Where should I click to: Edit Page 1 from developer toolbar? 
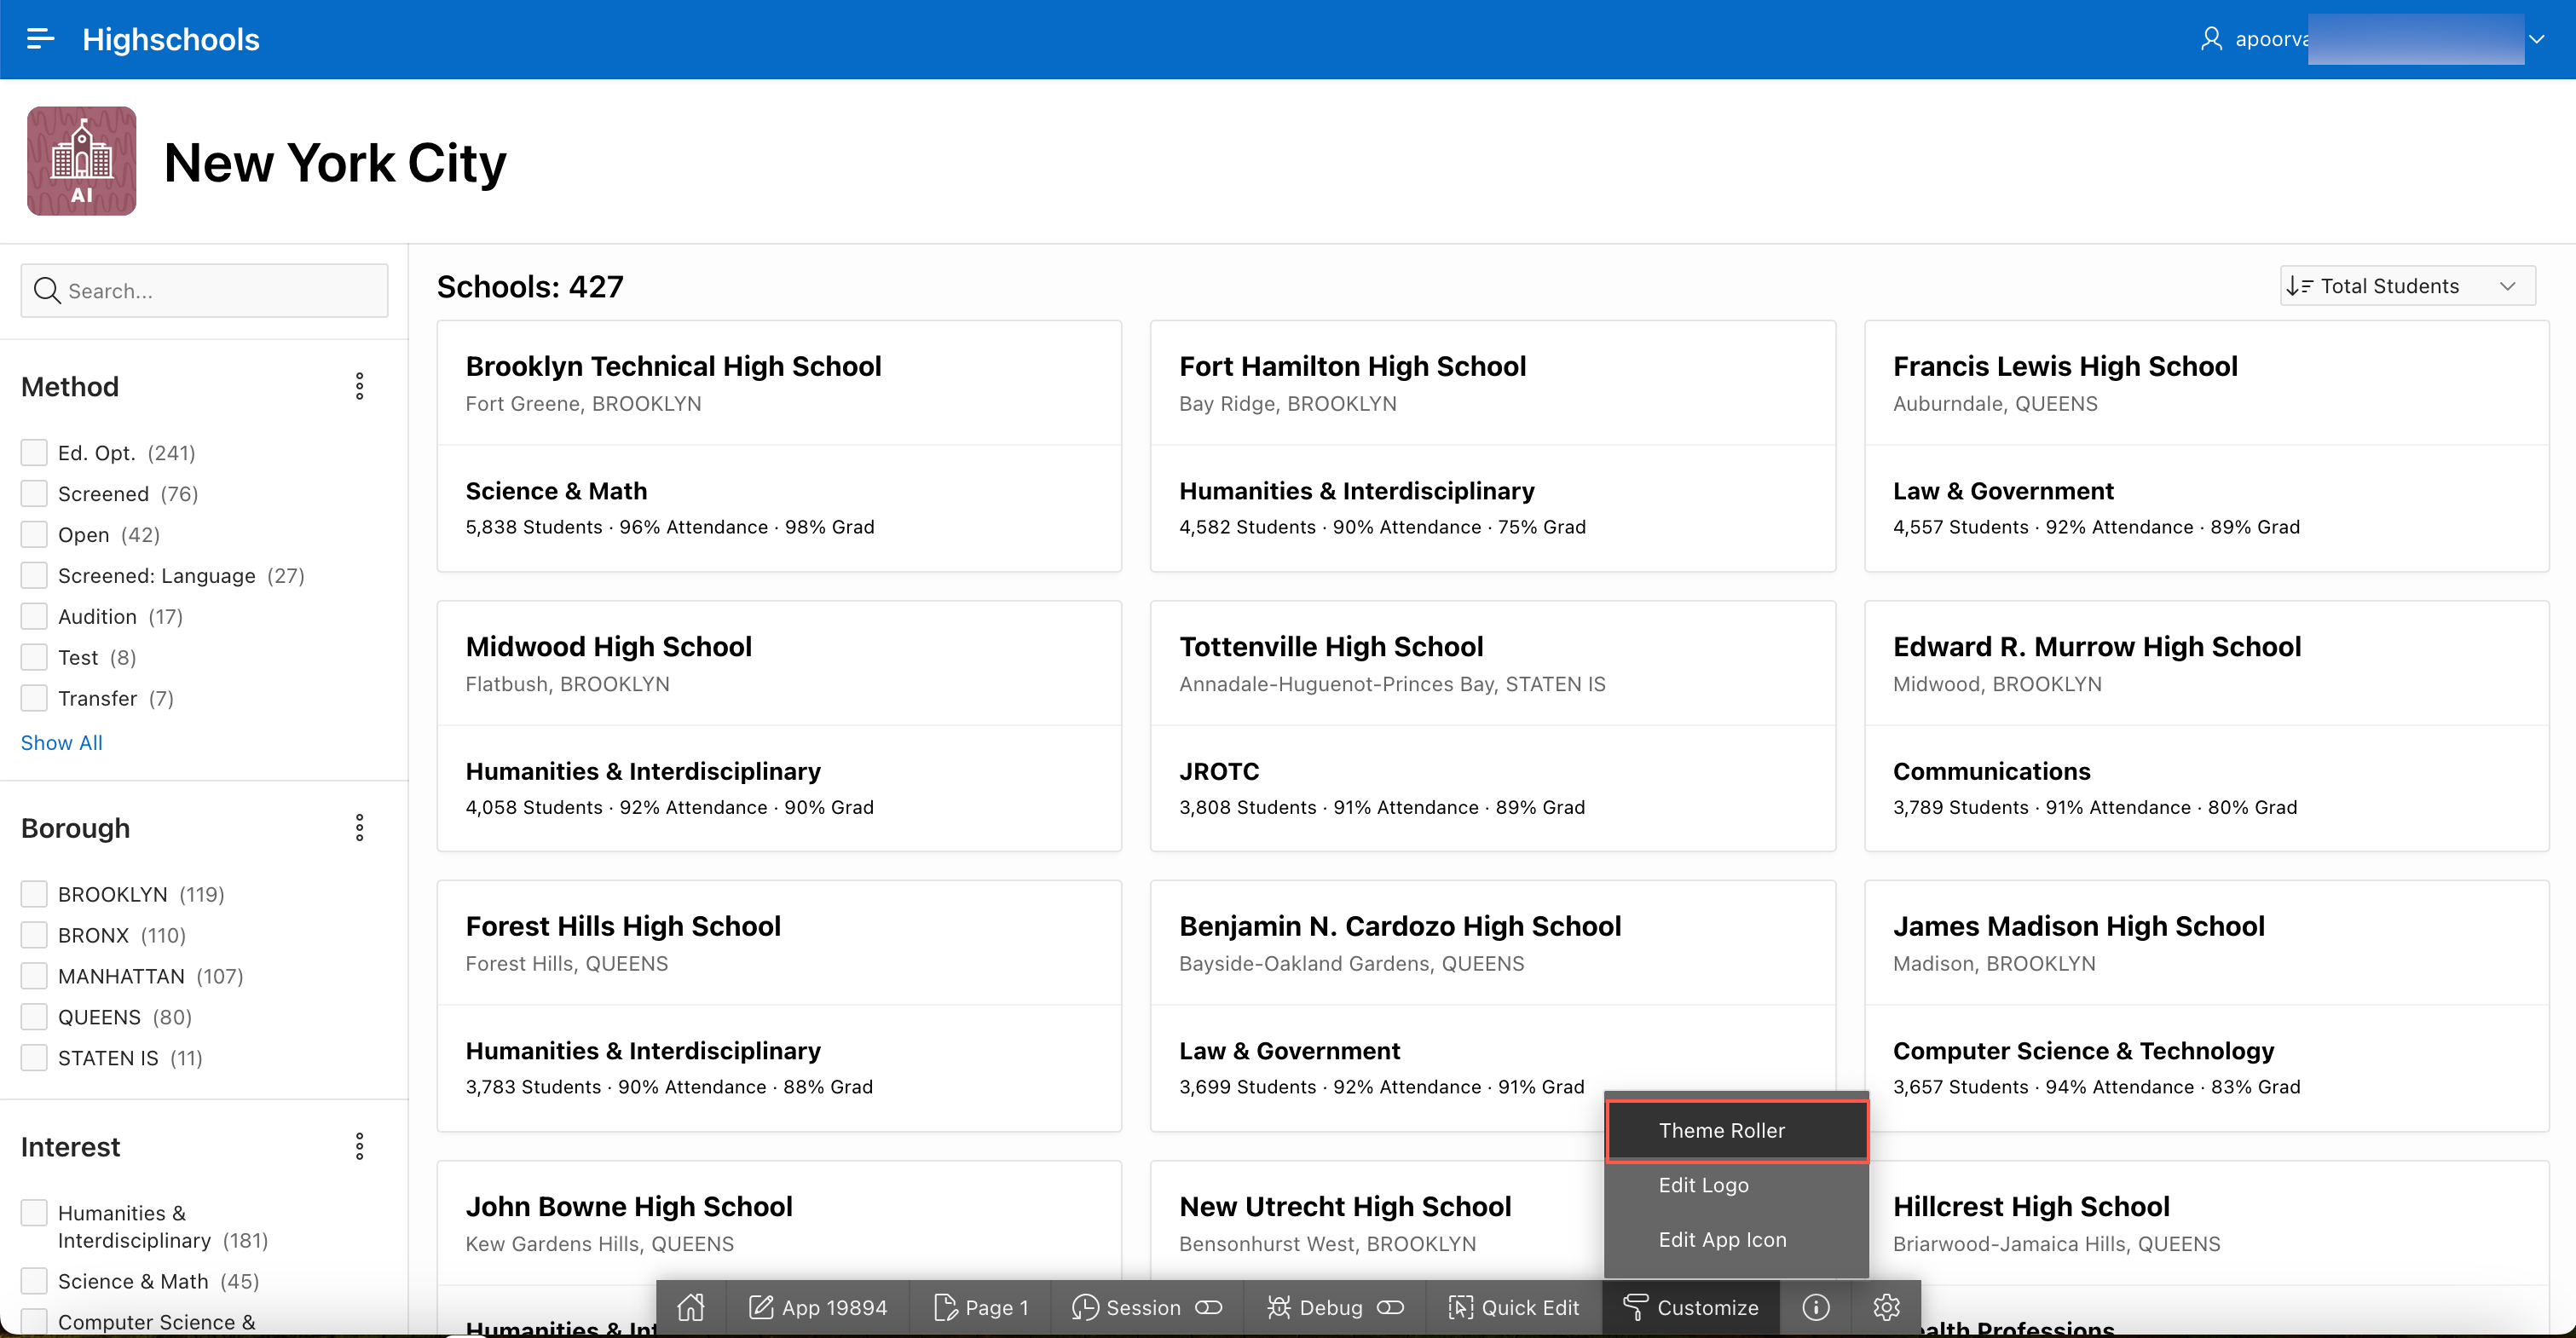point(981,1307)
